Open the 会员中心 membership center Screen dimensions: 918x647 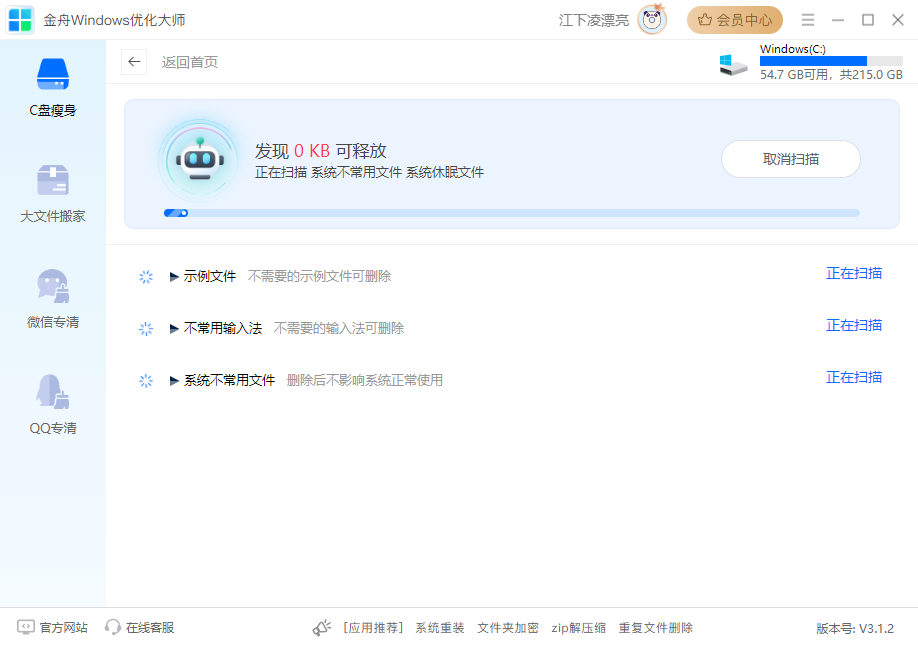pyautogui.click(x=735, y=20)
